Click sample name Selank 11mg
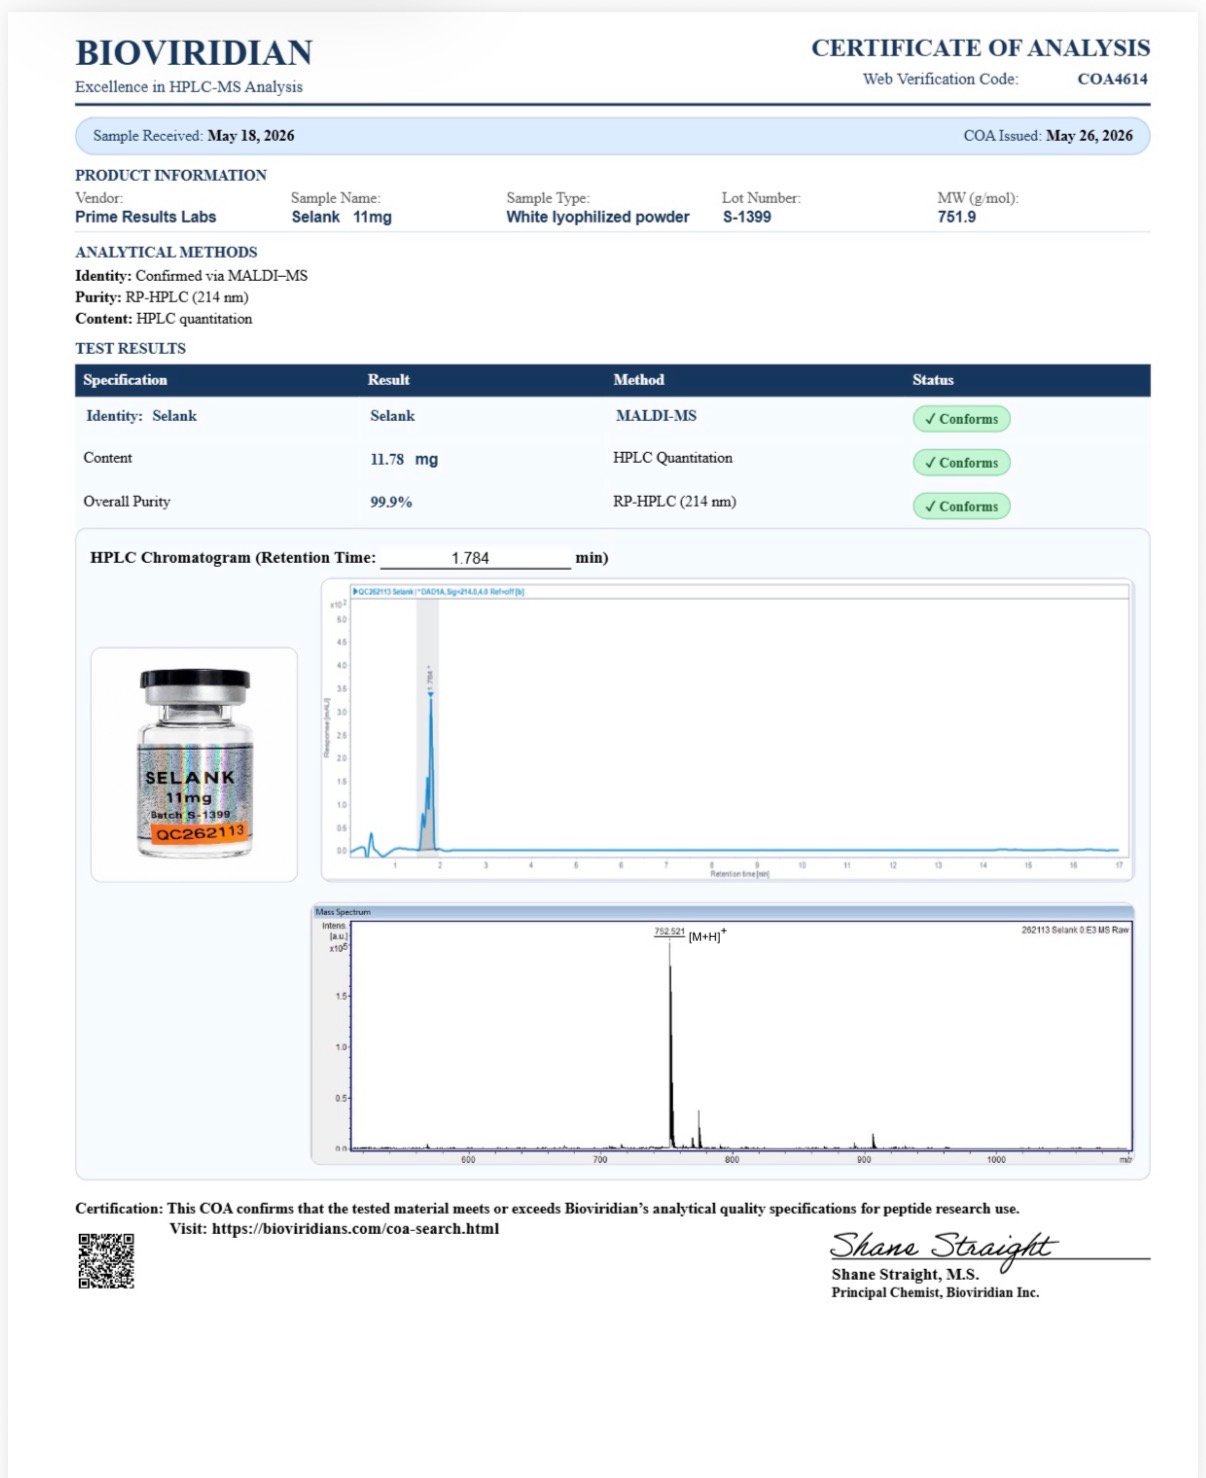1206x1478 pixels. [341, 217]
